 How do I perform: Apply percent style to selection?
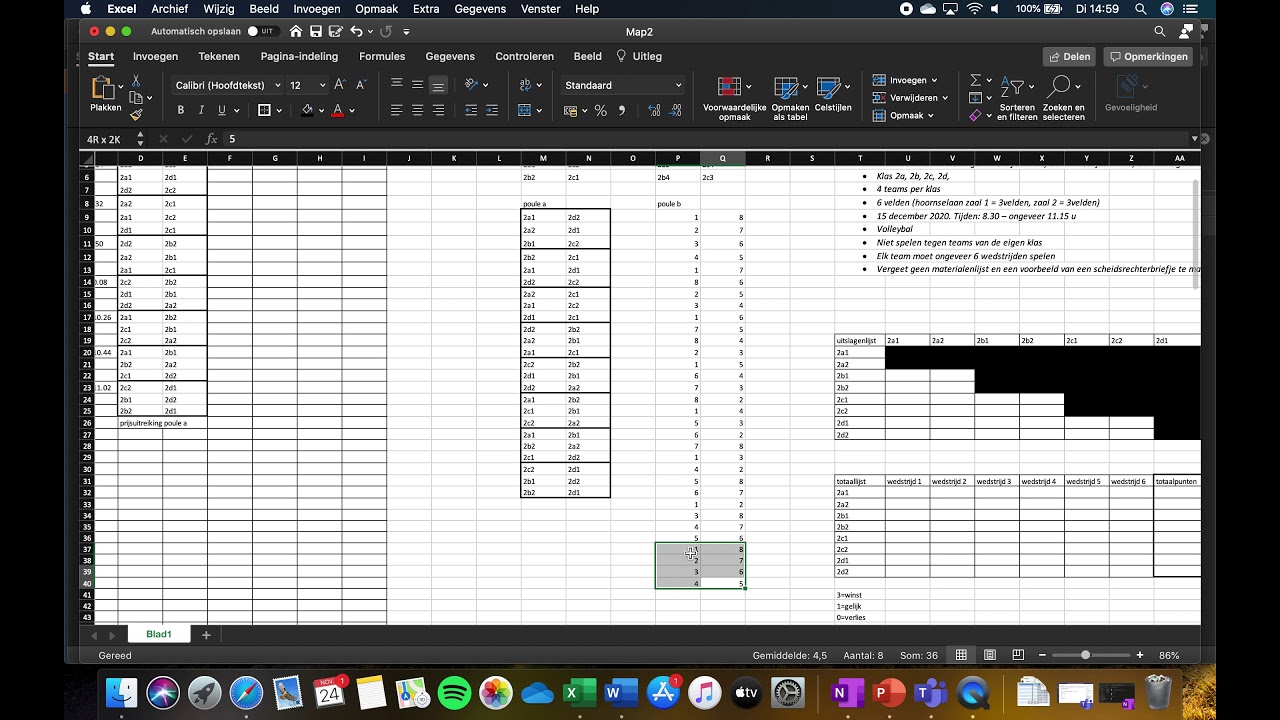pyautogui.click(x=601, y=111)
